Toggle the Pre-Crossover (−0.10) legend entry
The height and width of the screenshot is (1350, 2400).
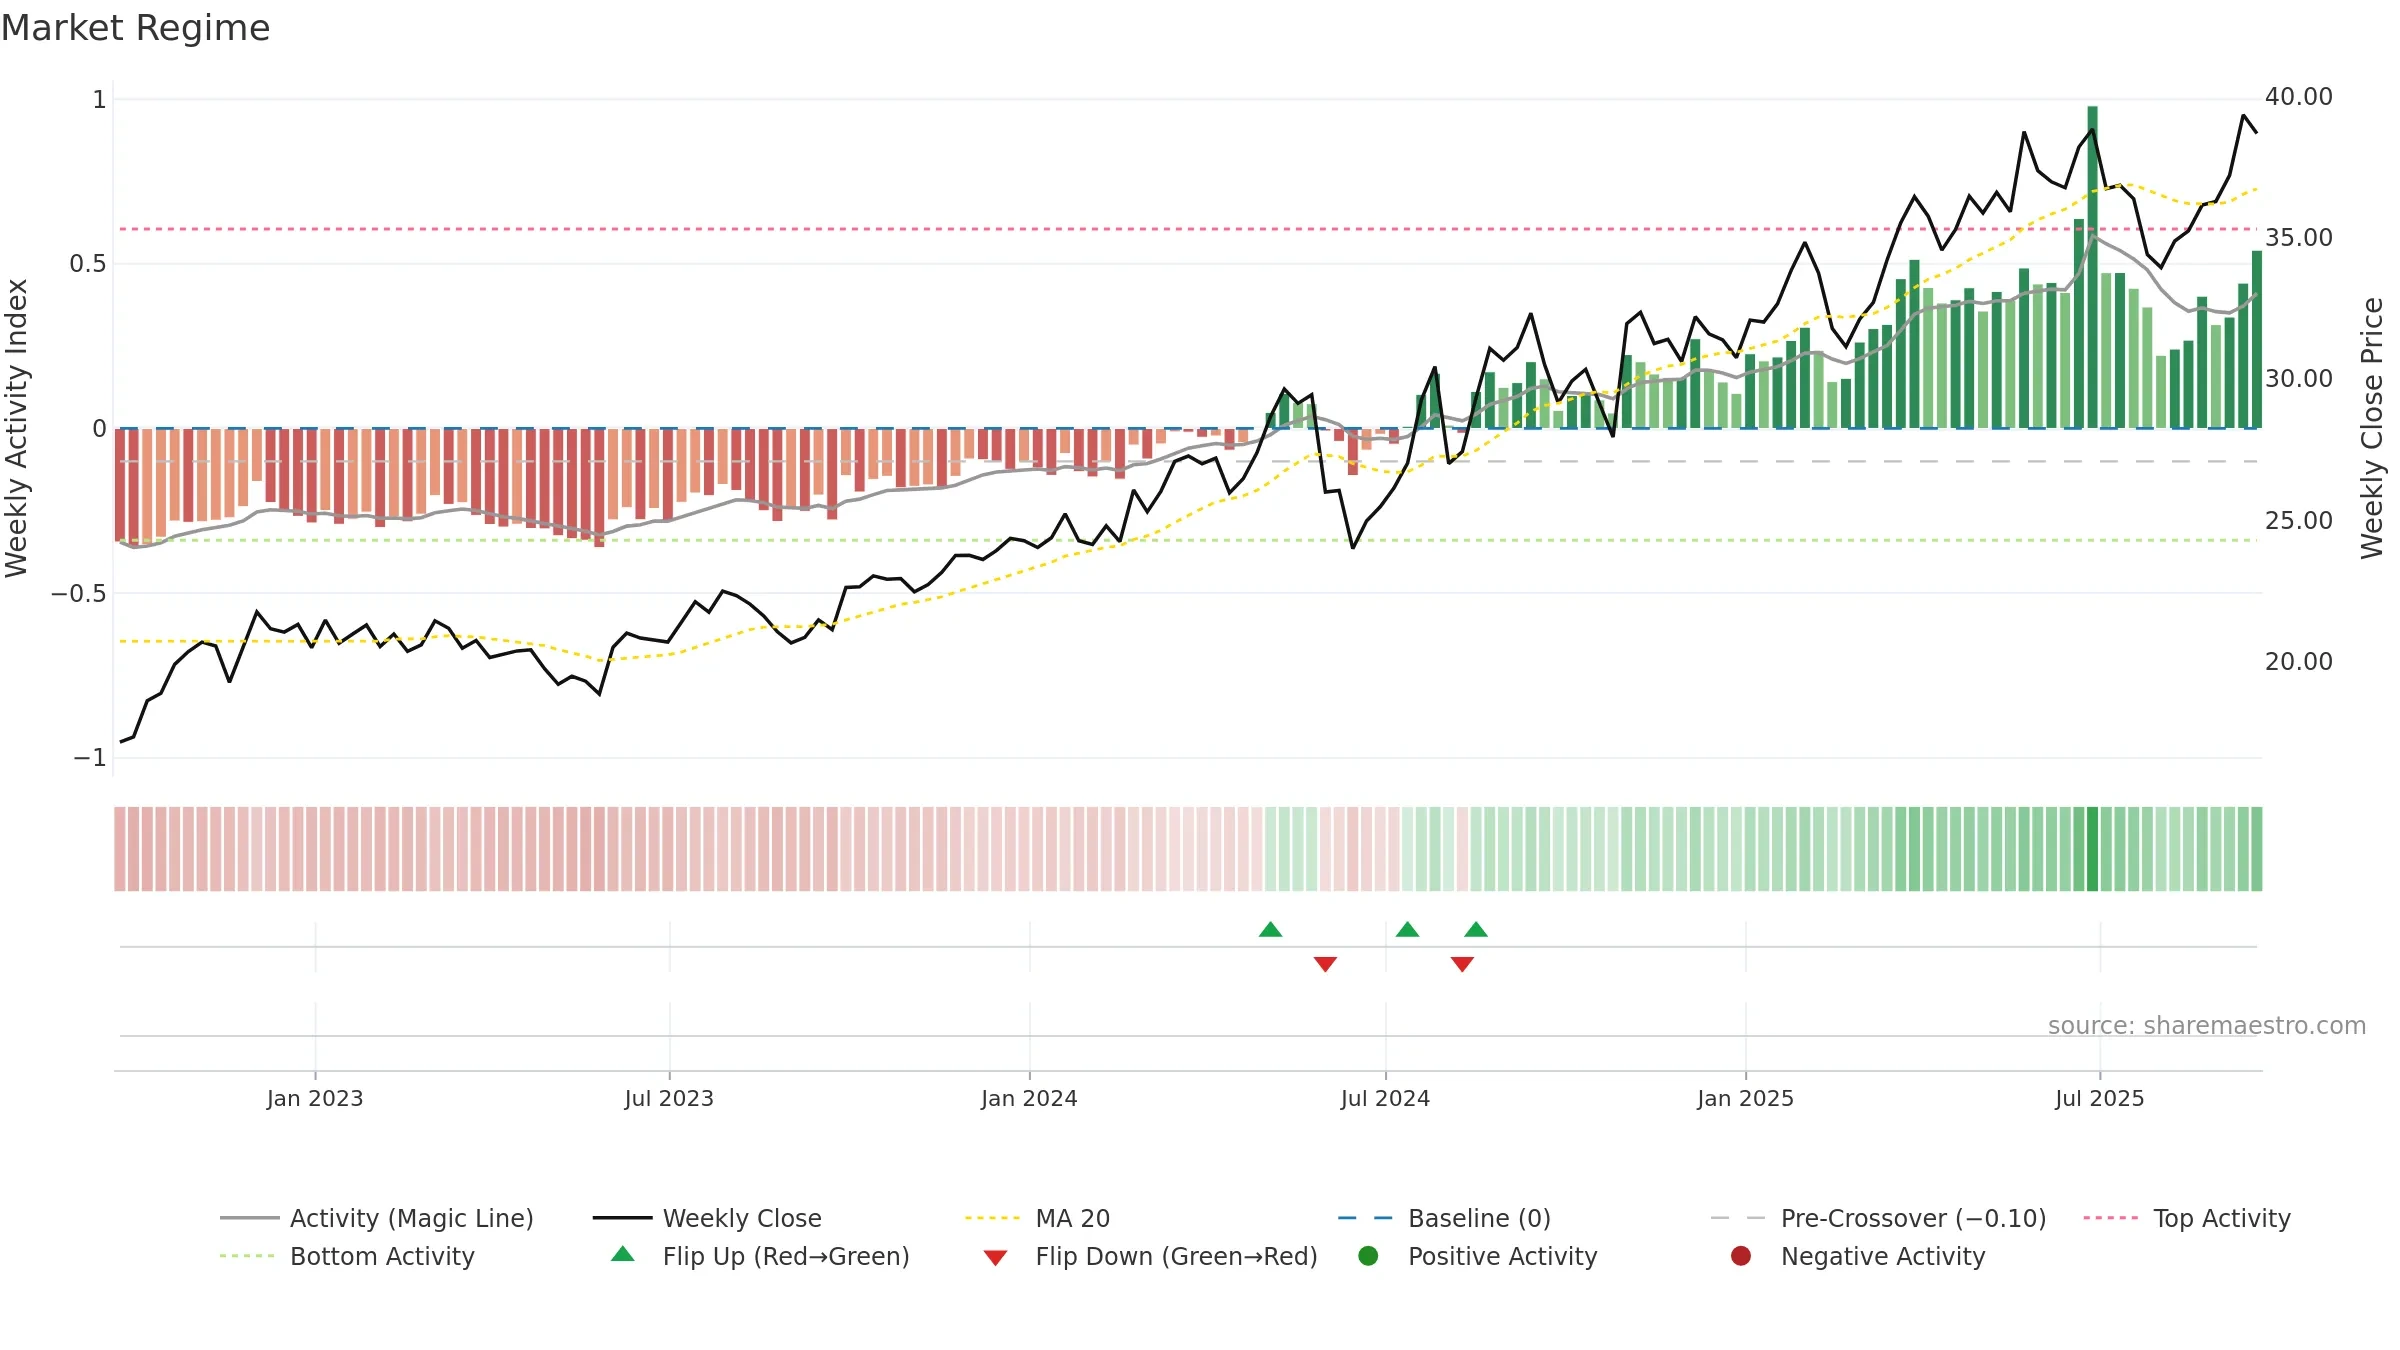pyautogui.click(x=1879, y=1218)
